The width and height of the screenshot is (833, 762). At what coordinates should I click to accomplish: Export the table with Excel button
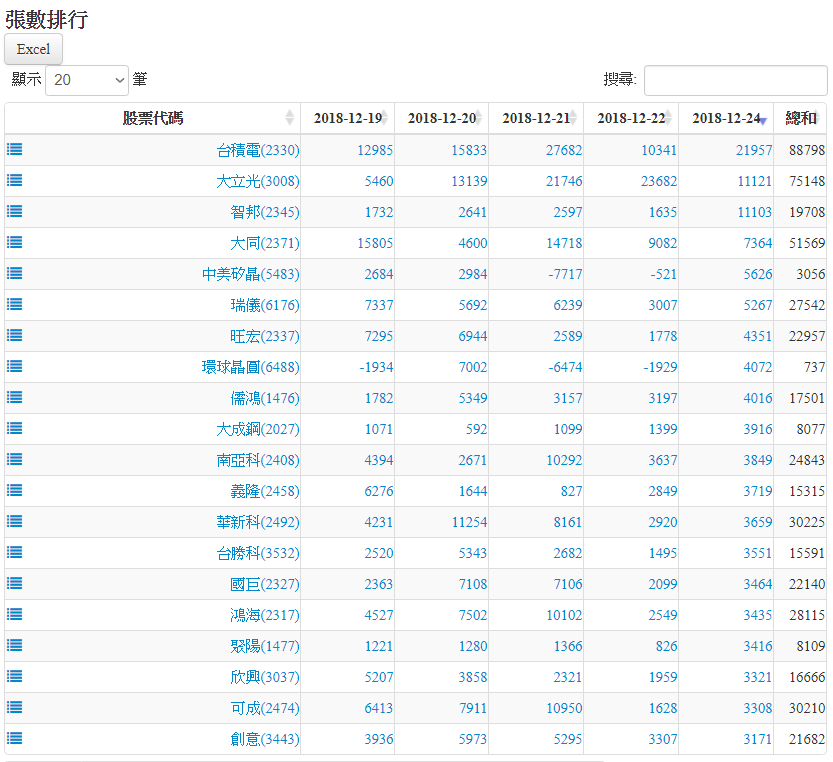tap(33, 49)
